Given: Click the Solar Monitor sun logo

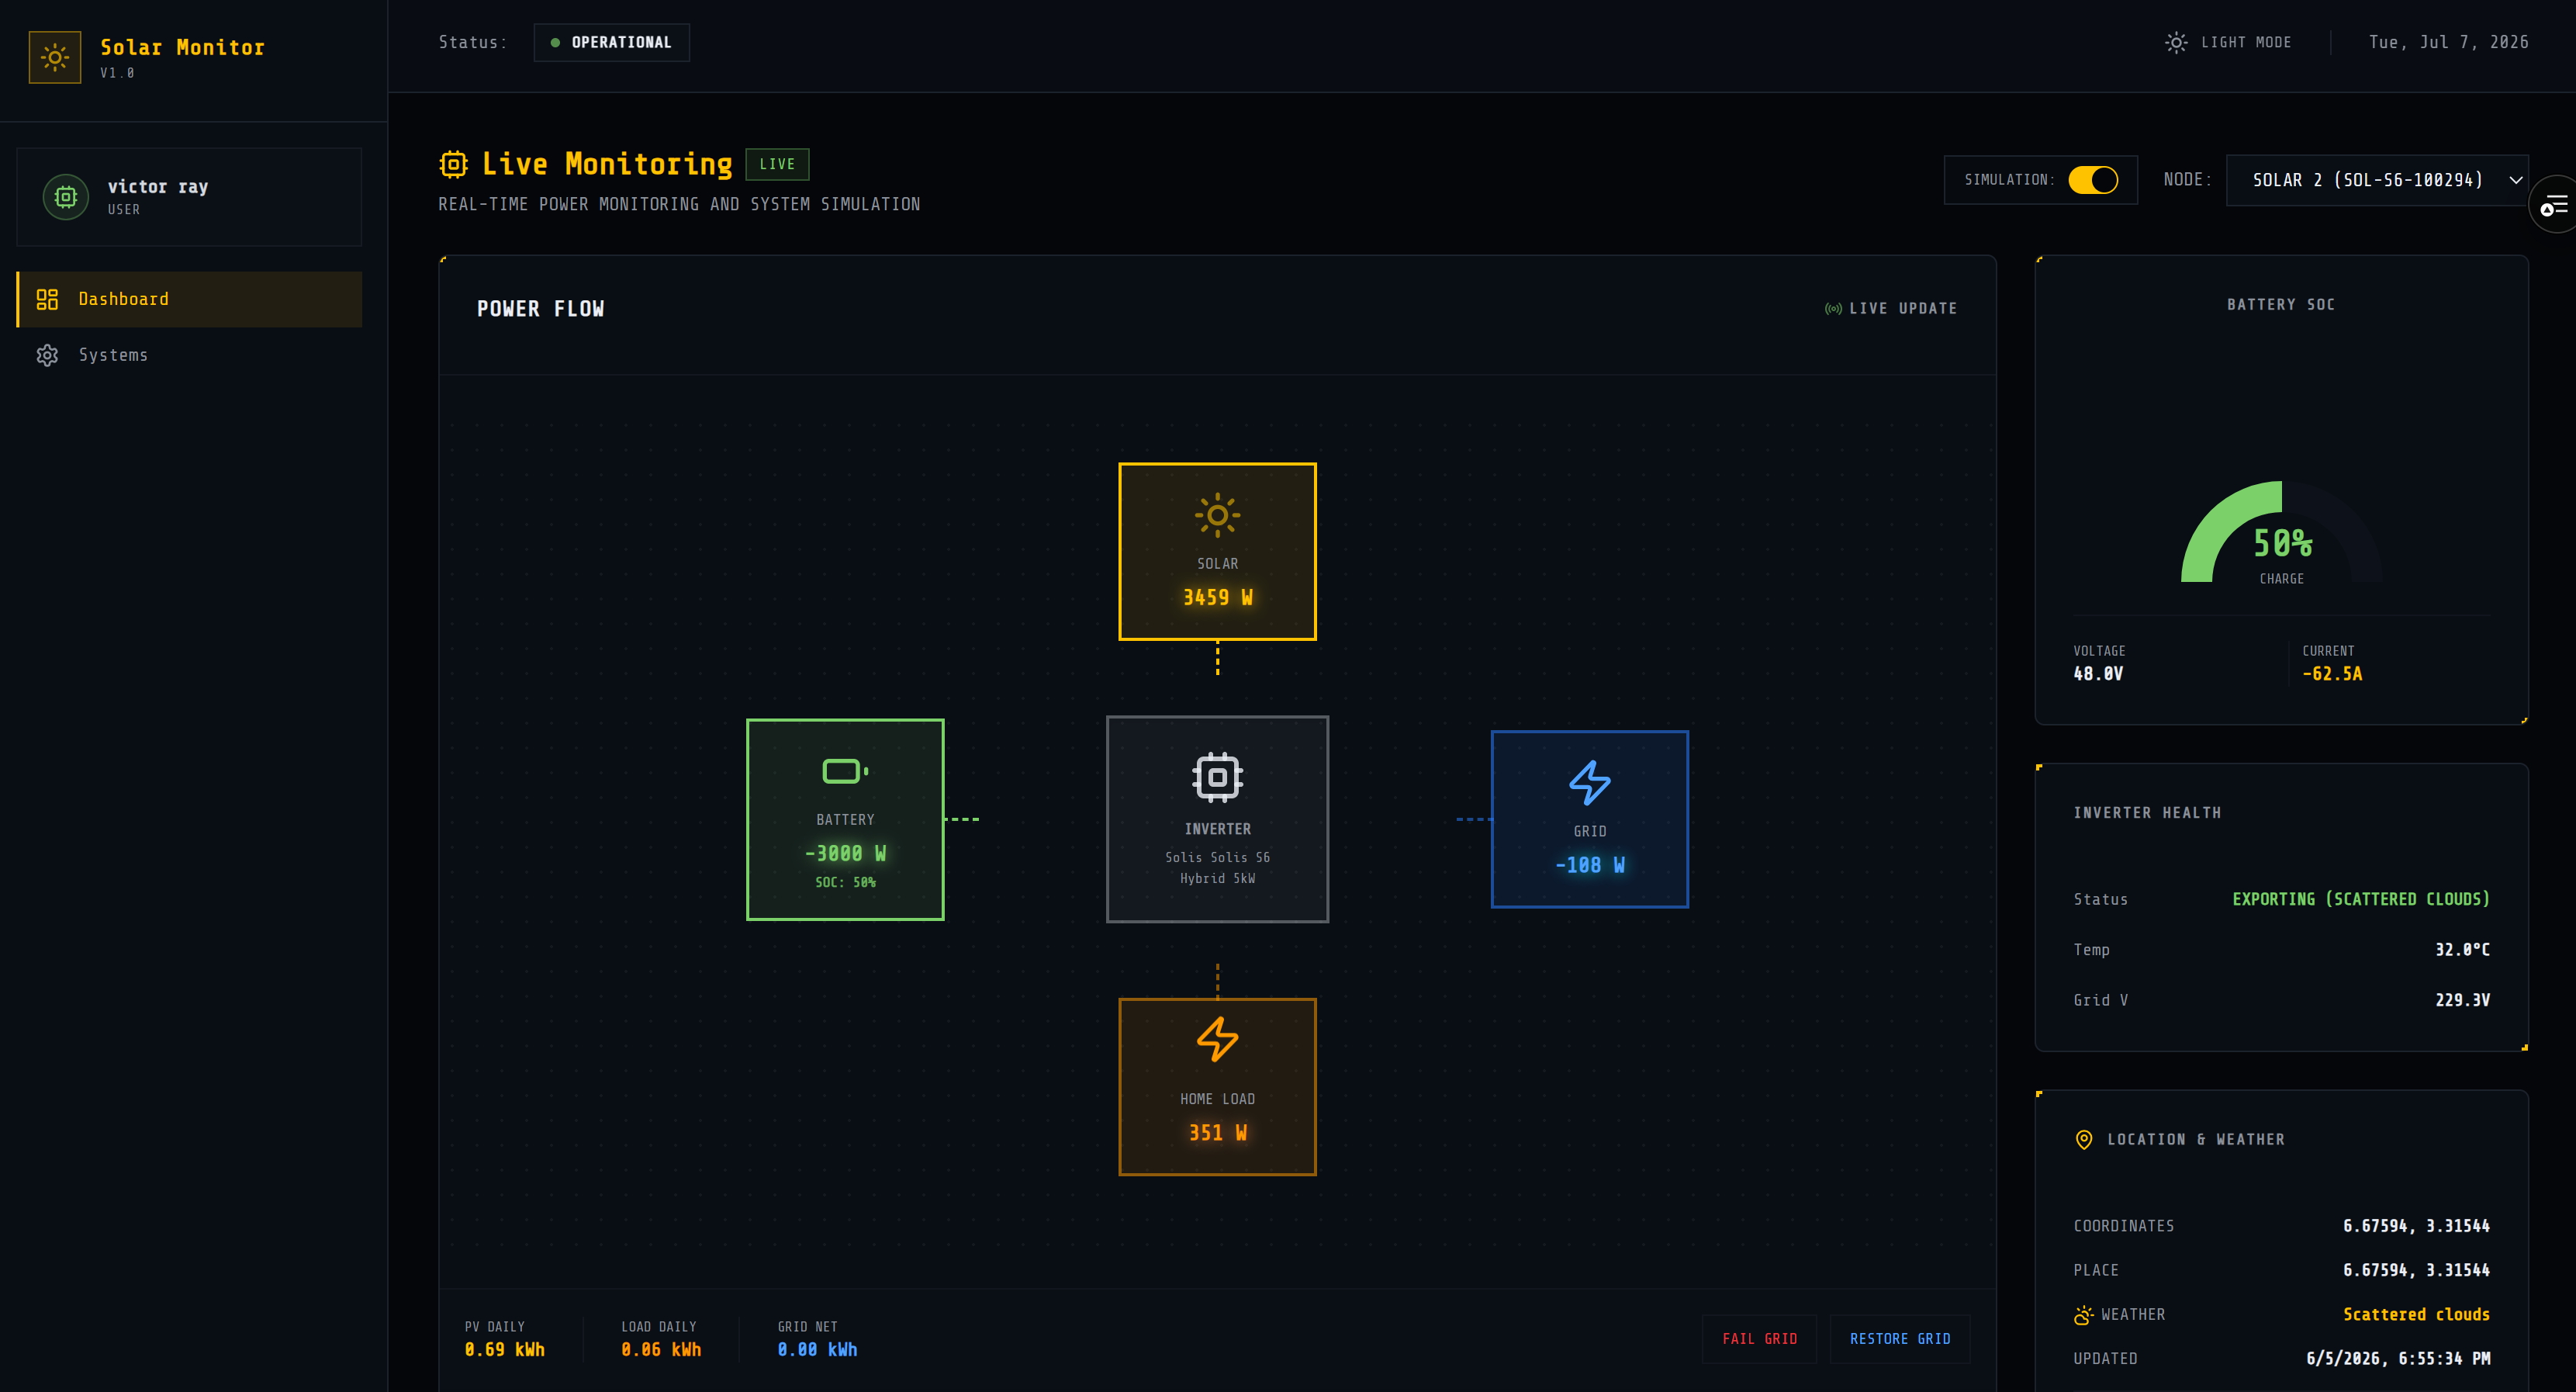Looking at the screenshot, I should pos(55,57).
